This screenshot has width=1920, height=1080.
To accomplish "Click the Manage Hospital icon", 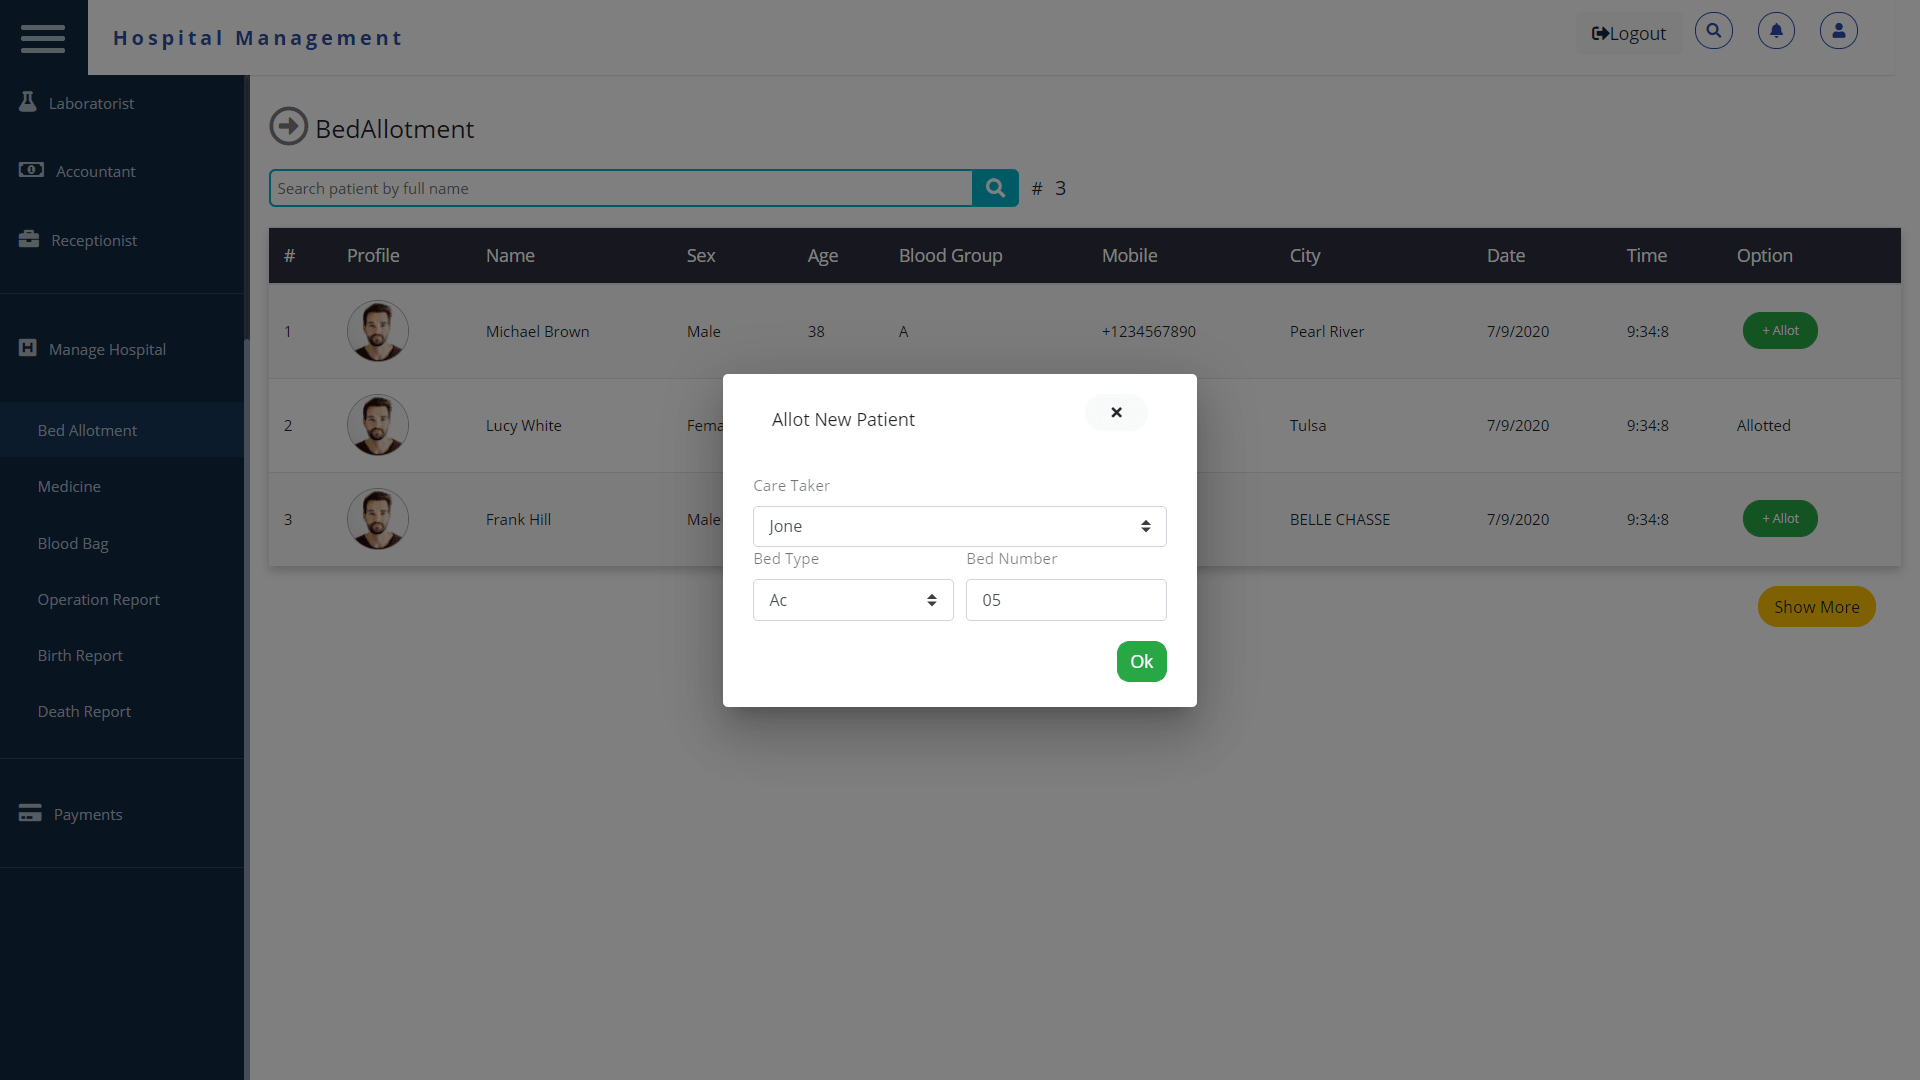I will click(x=28, y=348).
